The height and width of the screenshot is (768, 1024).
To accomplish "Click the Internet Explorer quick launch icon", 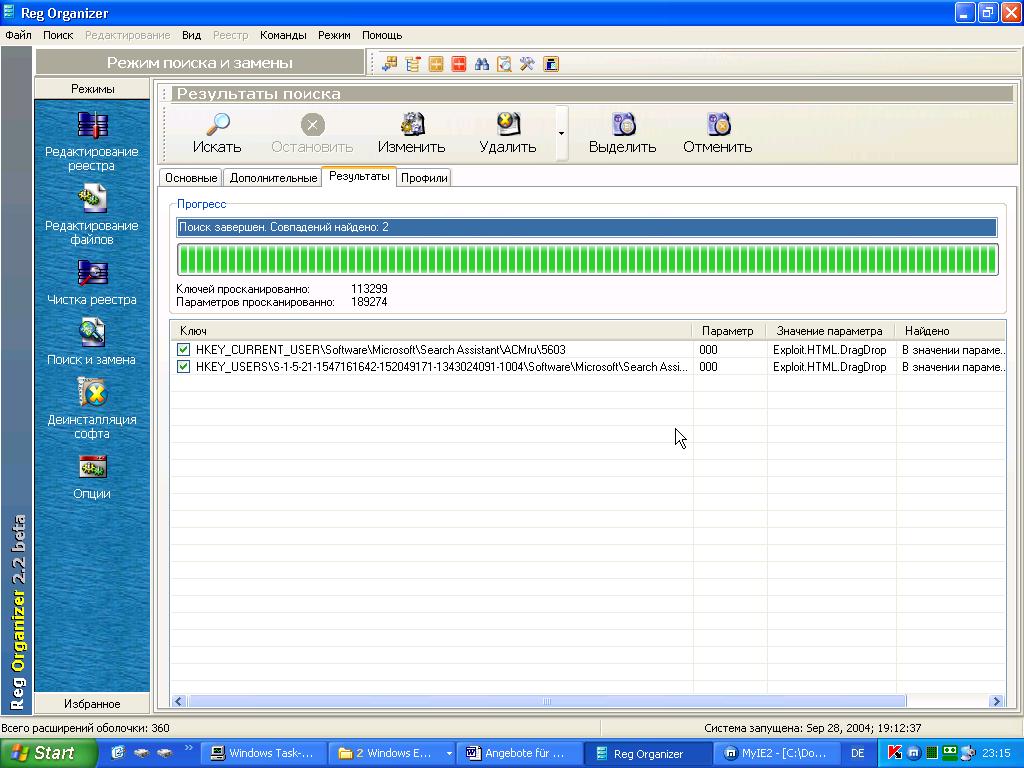I will [x=118, y=753].
